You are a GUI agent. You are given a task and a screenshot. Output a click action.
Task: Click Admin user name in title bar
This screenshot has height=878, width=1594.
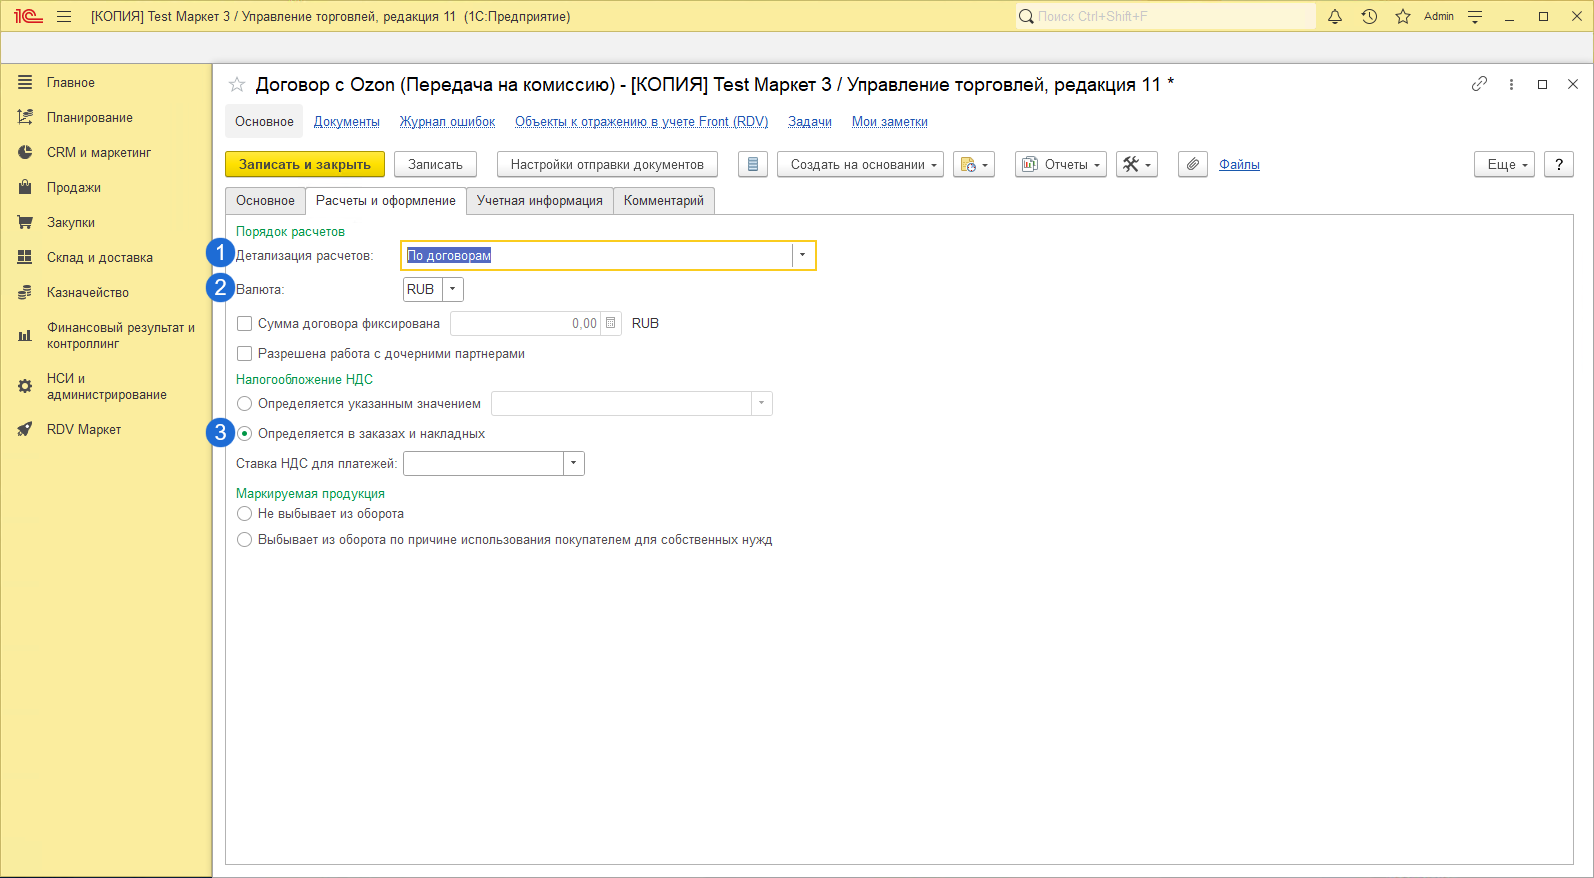[1439, 16]
